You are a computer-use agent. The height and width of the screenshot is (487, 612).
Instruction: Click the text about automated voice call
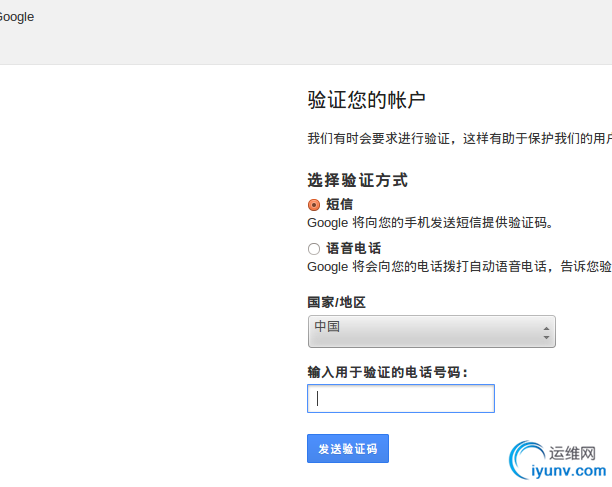[459, 267]
